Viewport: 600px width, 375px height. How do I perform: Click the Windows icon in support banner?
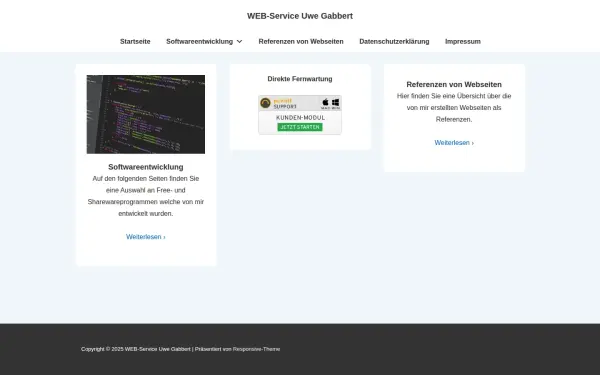pos(335,103)
